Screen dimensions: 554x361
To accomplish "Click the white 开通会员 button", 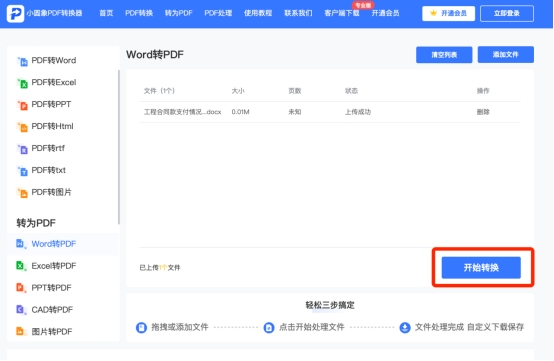I will click(448, 13).
